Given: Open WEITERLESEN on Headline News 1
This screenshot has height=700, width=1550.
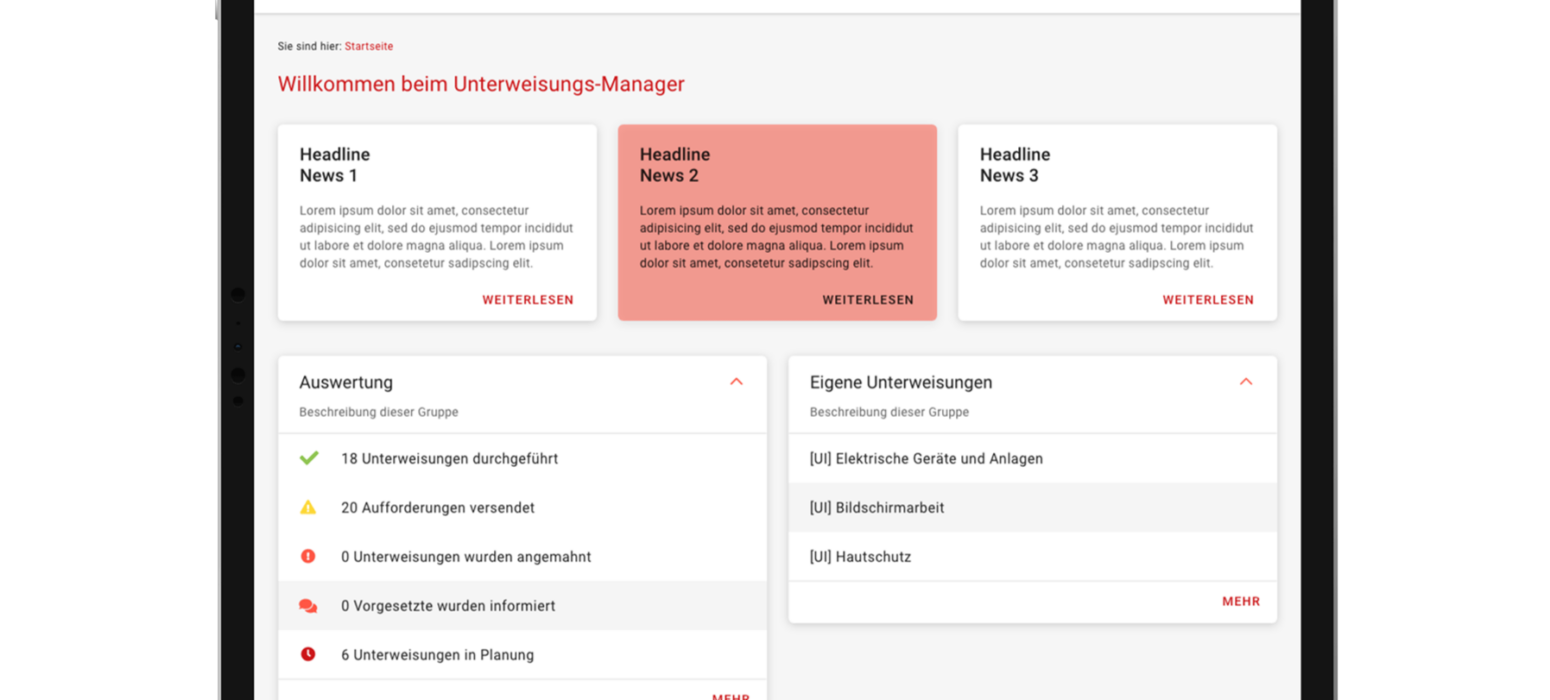Looking at the screenshot, I should click(x=528, y=300).
